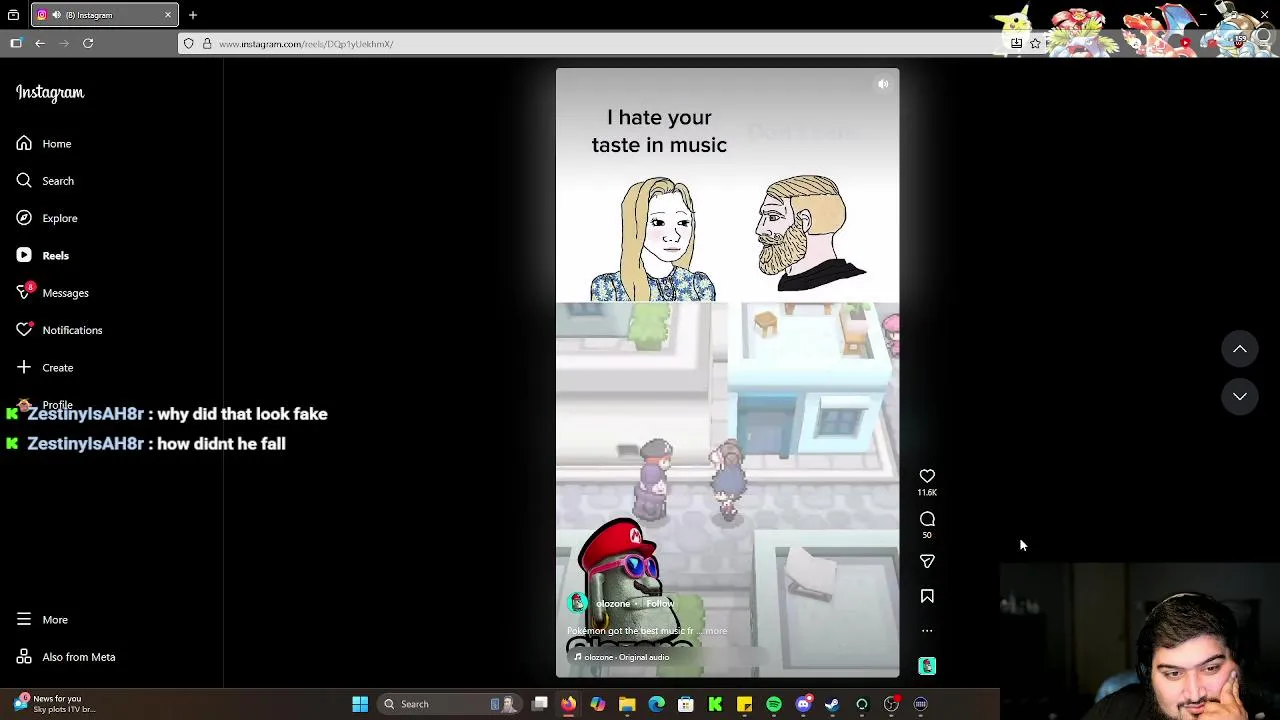
Task: Open File Explorer on the taskbar
Action: pyautogui.click(x=627, y=704)
